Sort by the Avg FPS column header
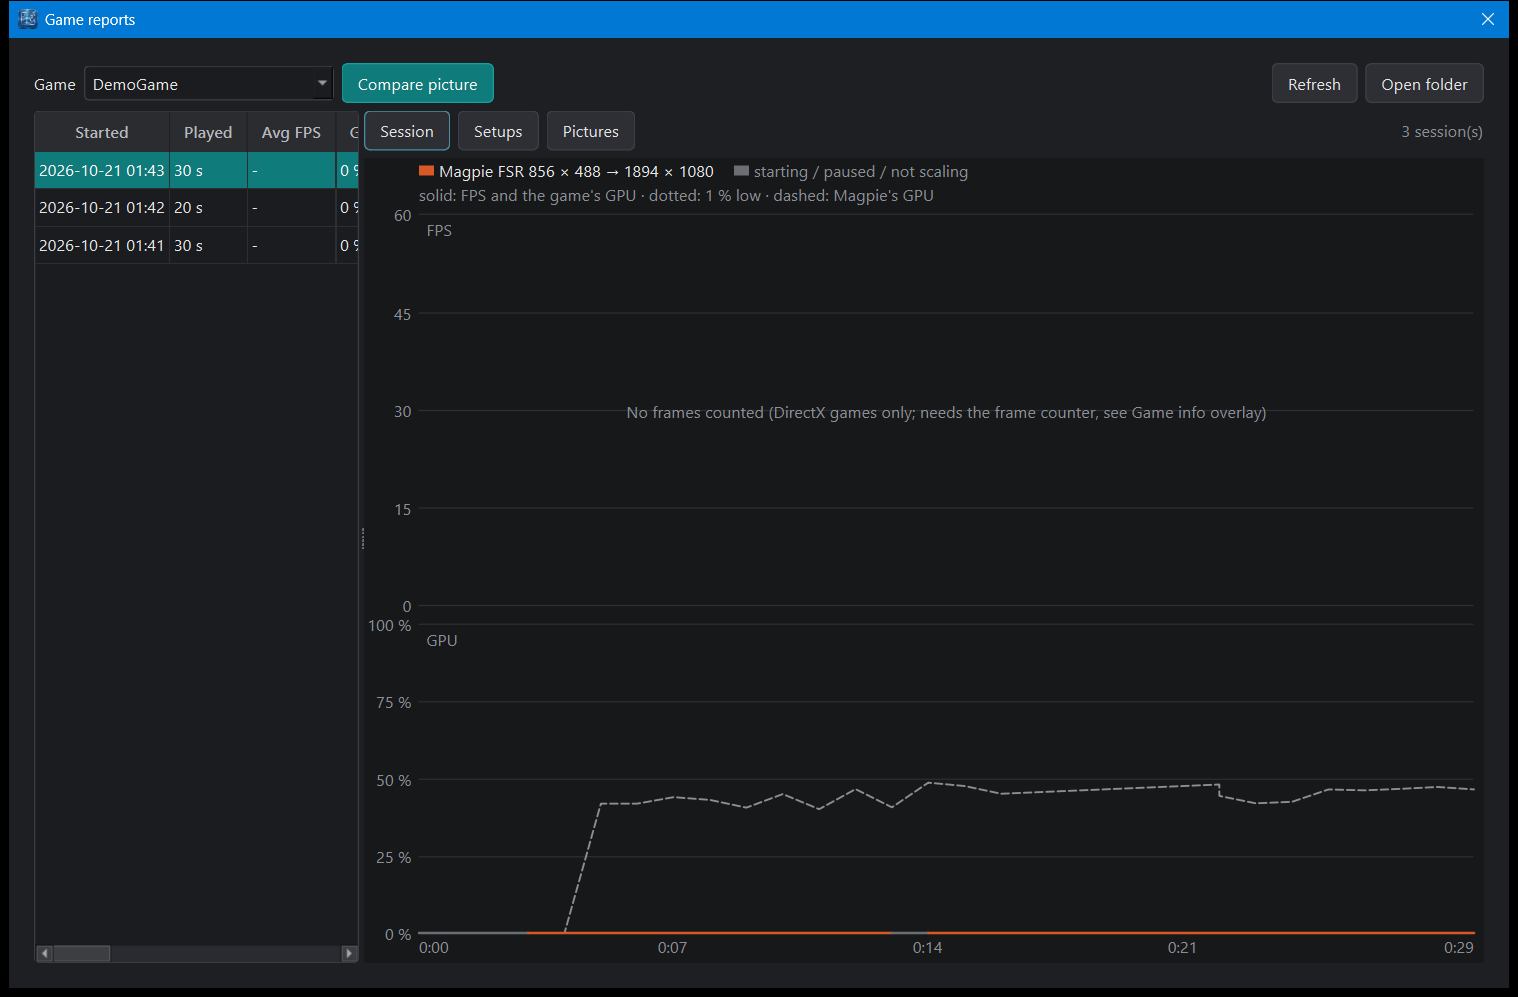1518x997 pixels. pyautogui.click(x=291, y=132)
